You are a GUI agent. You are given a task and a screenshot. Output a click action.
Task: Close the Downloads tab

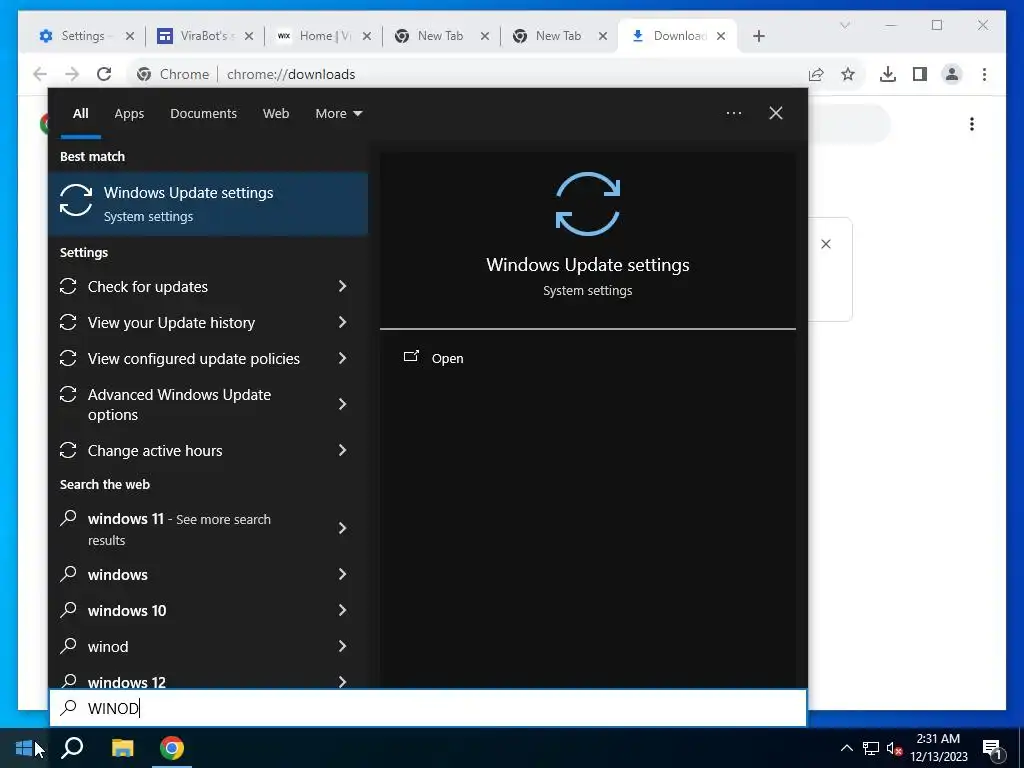click(721, 36)
